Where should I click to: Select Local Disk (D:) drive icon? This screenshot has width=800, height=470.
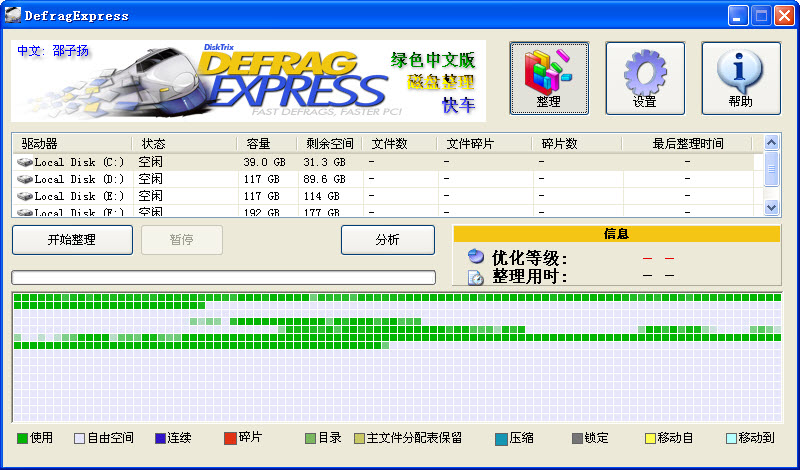pos(25,179)
